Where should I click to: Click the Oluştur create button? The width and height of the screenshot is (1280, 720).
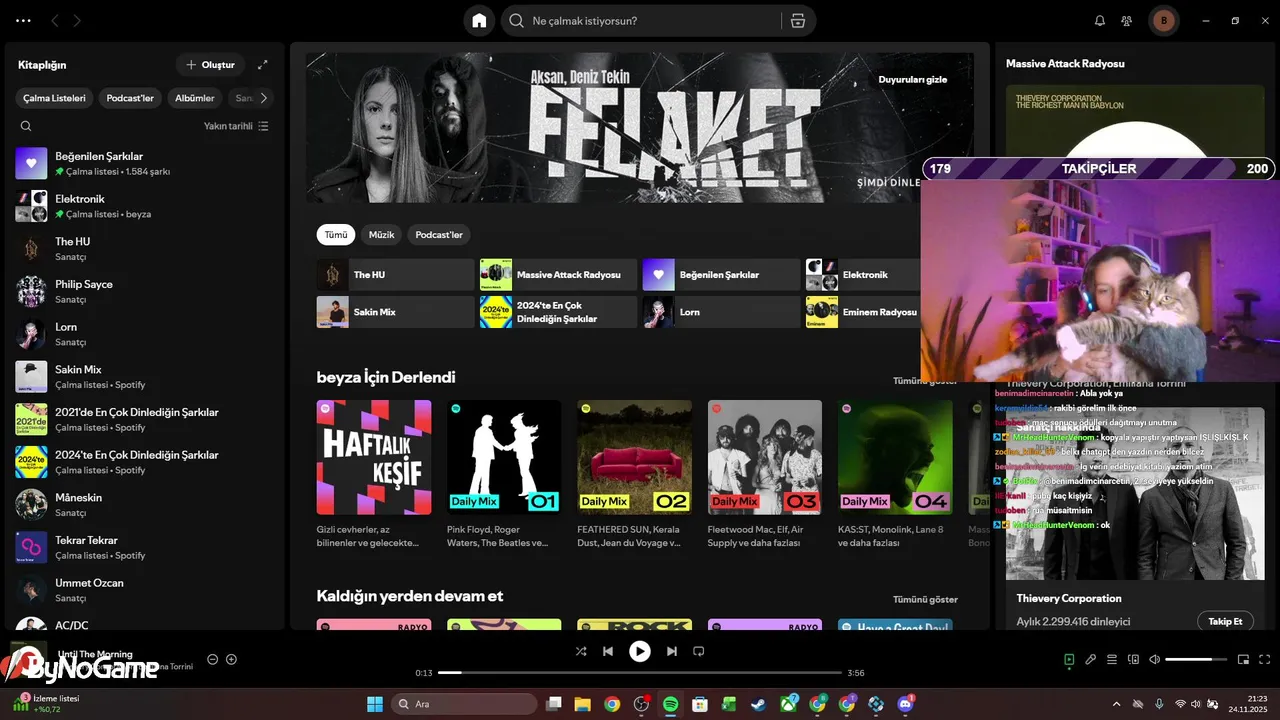coord(210,65)
